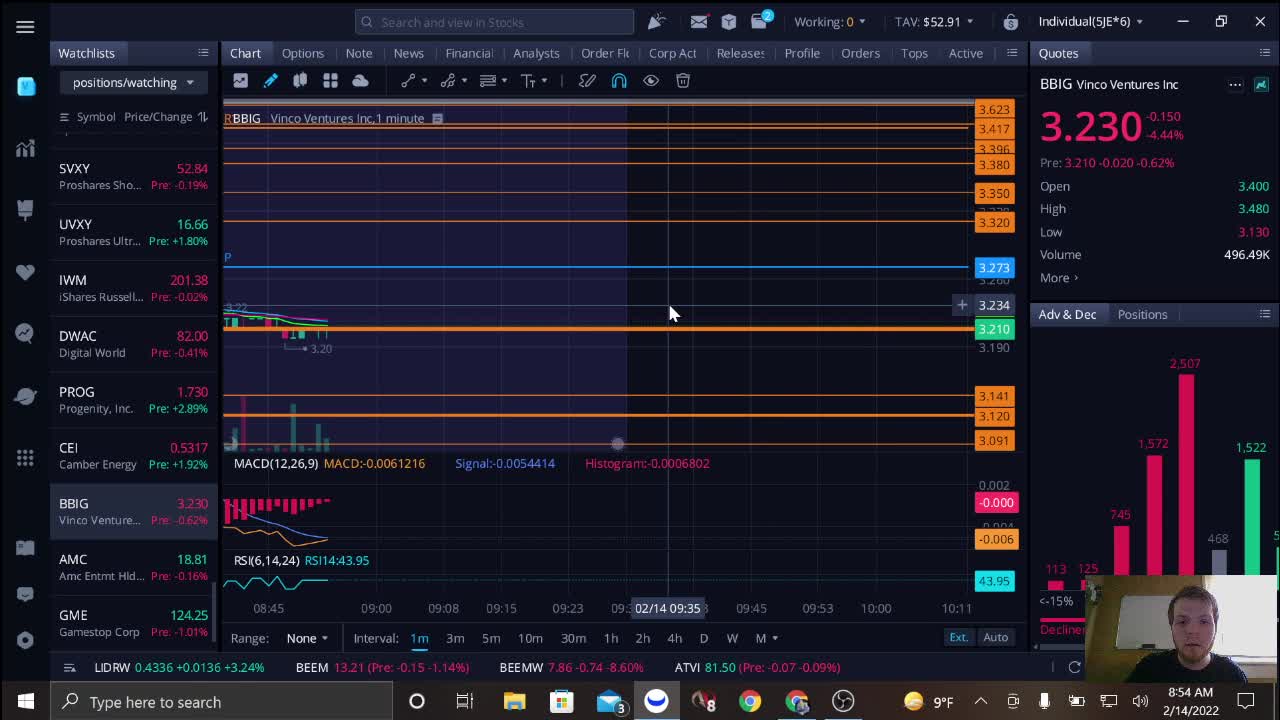Select the 1h interval

click(x=611, y=638)
